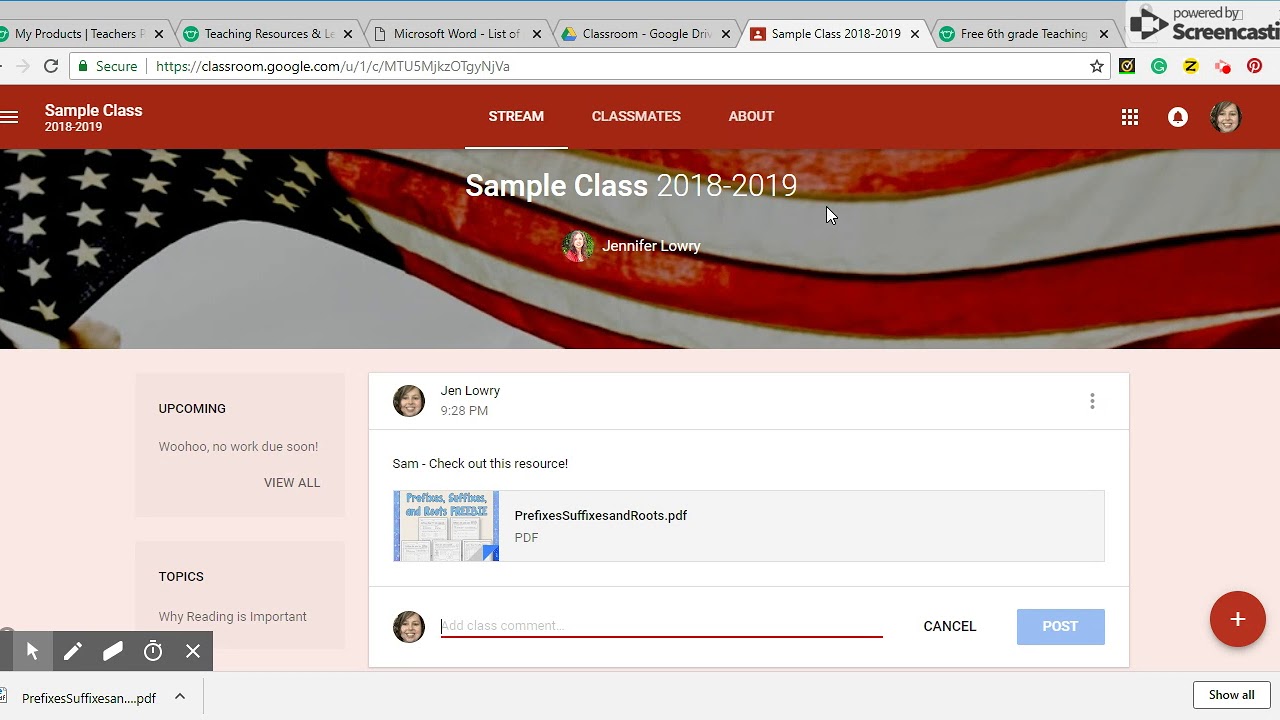Viewport: 1280px width, 720px height.
Task: Click the Grammarly extension icon
Action: 1159,66
